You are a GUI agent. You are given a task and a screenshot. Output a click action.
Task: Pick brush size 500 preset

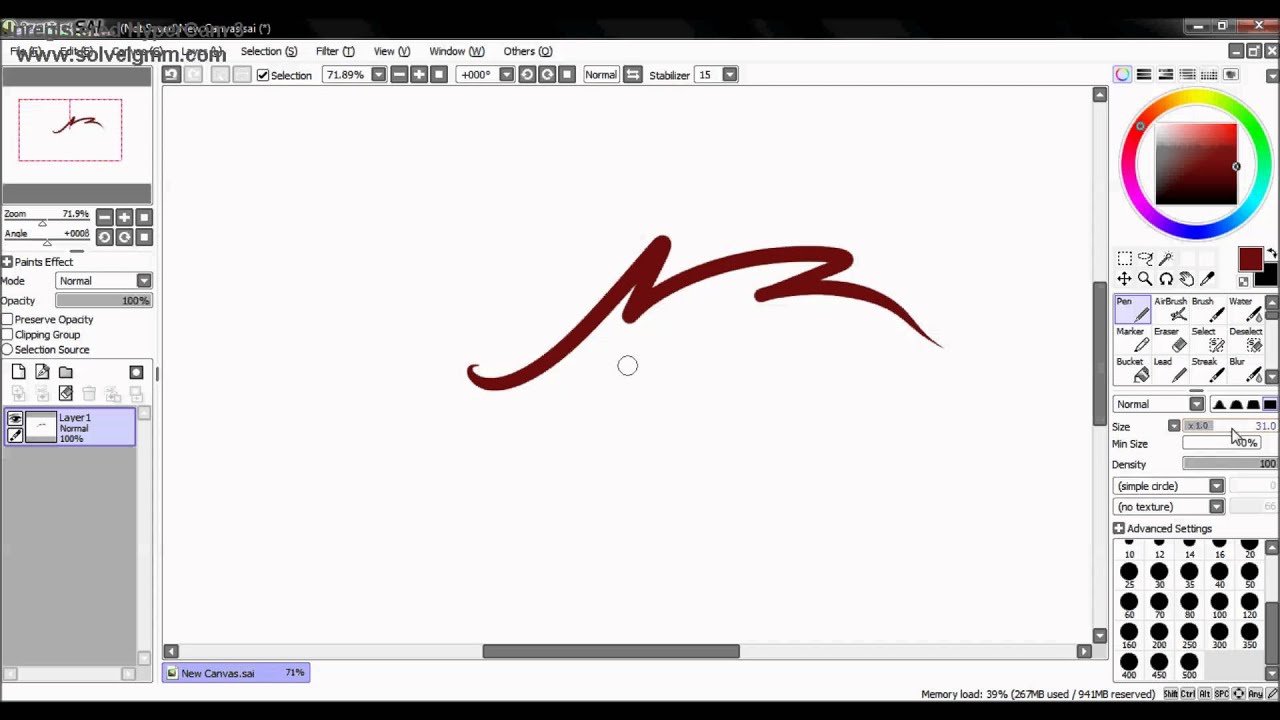(1189, 666)
